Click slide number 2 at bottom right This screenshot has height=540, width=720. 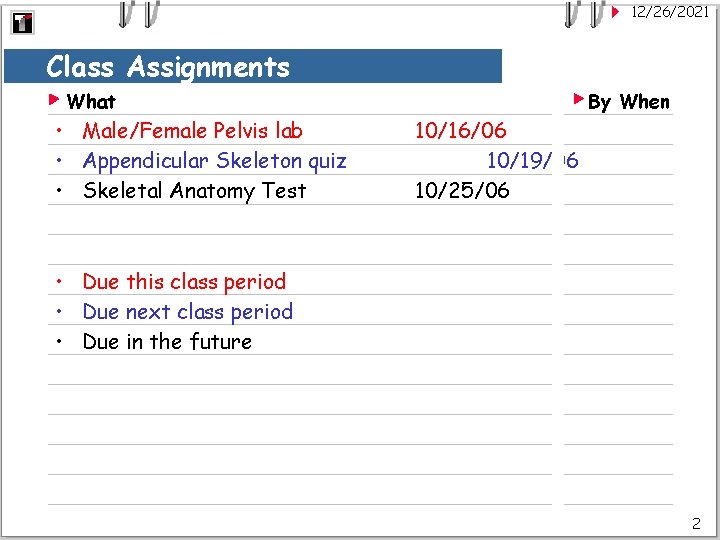(696, 522)
